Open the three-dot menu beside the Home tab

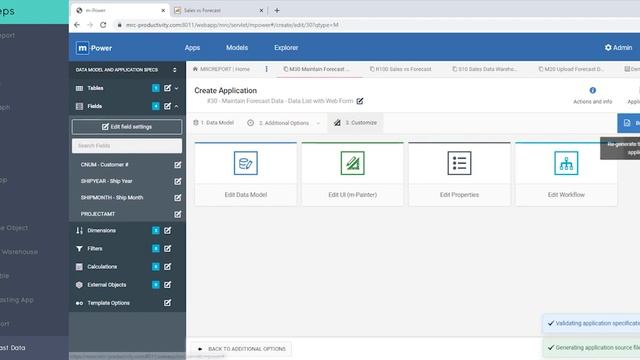267,69
